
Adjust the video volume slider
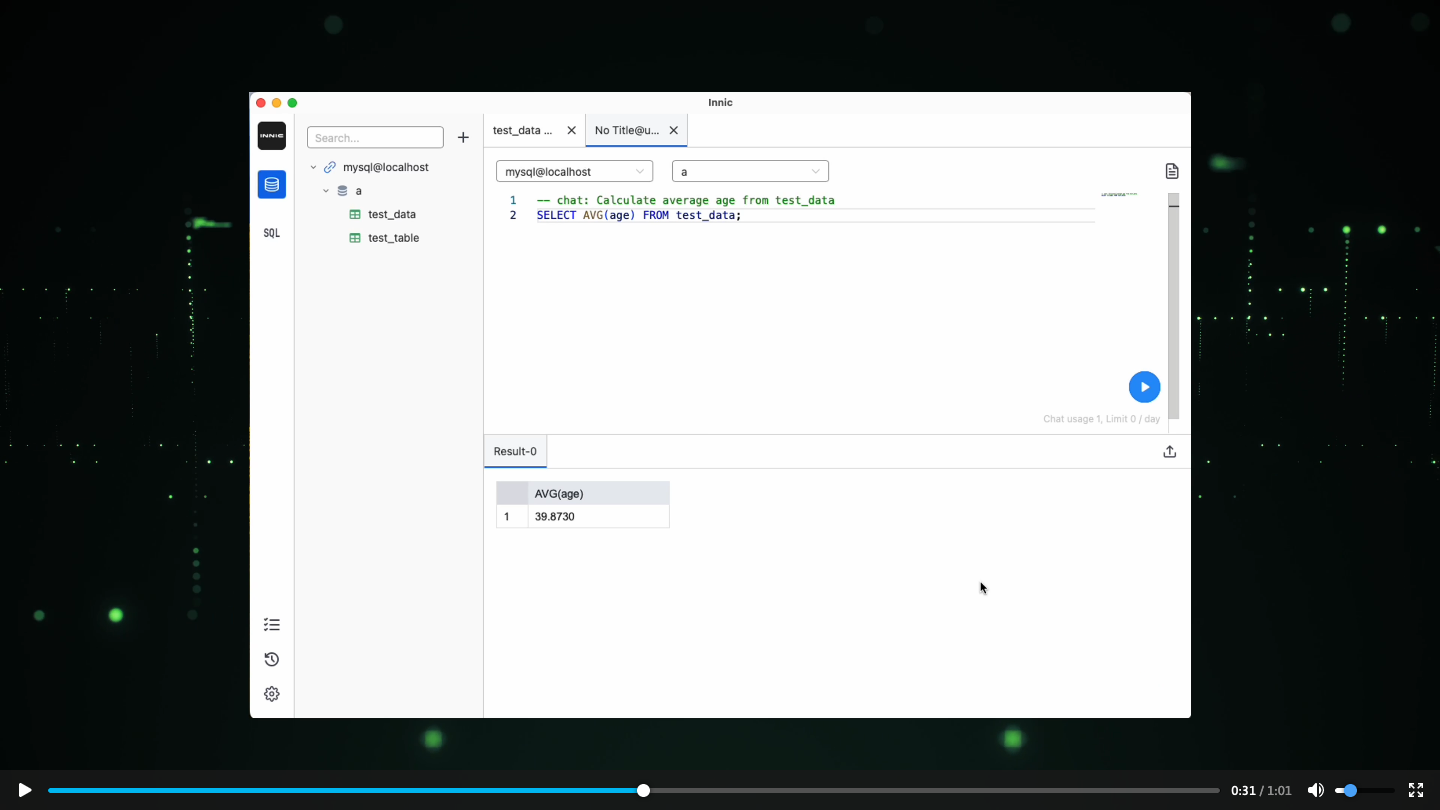tap(1364, 790)
